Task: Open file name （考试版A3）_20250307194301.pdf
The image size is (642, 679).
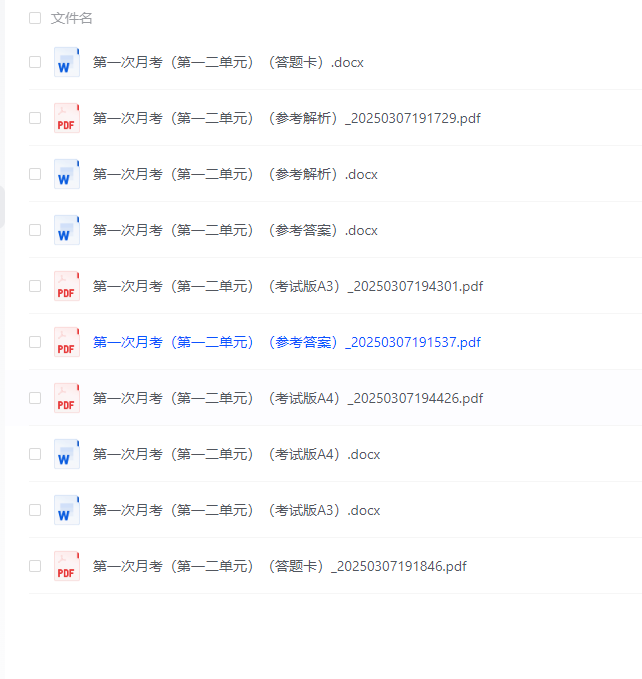Action: pos(288,286)
